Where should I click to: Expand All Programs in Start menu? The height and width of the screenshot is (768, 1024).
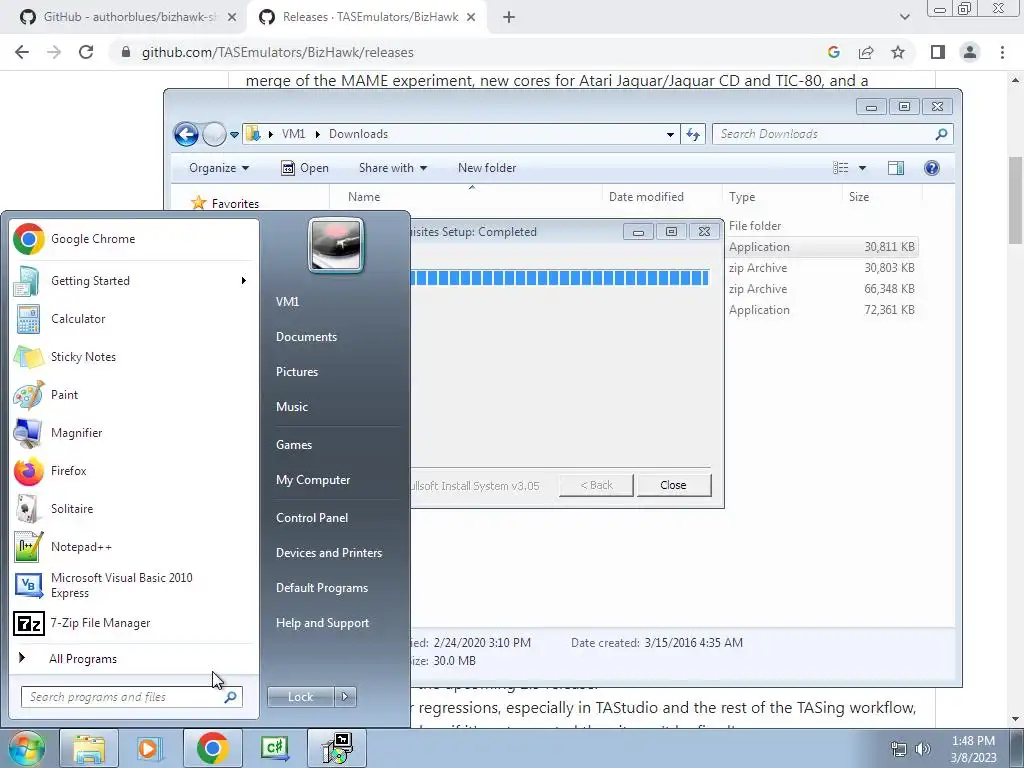point(83,659)
